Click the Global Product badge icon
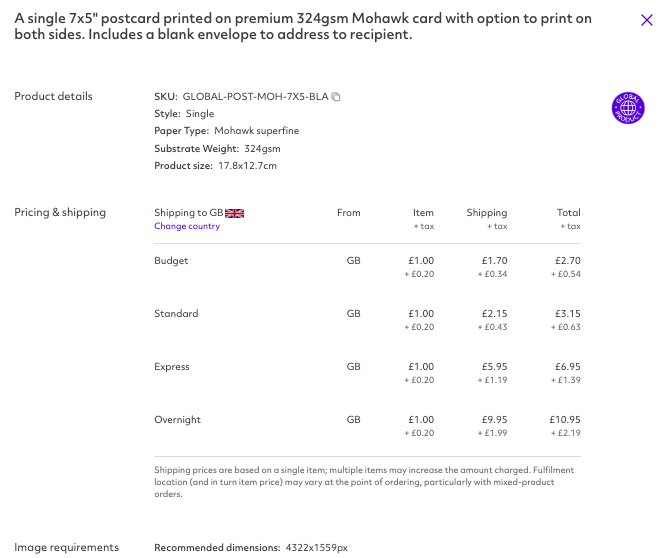Viewport: 670px width, 558px height. pyautogui.click(x=628, y=108)
